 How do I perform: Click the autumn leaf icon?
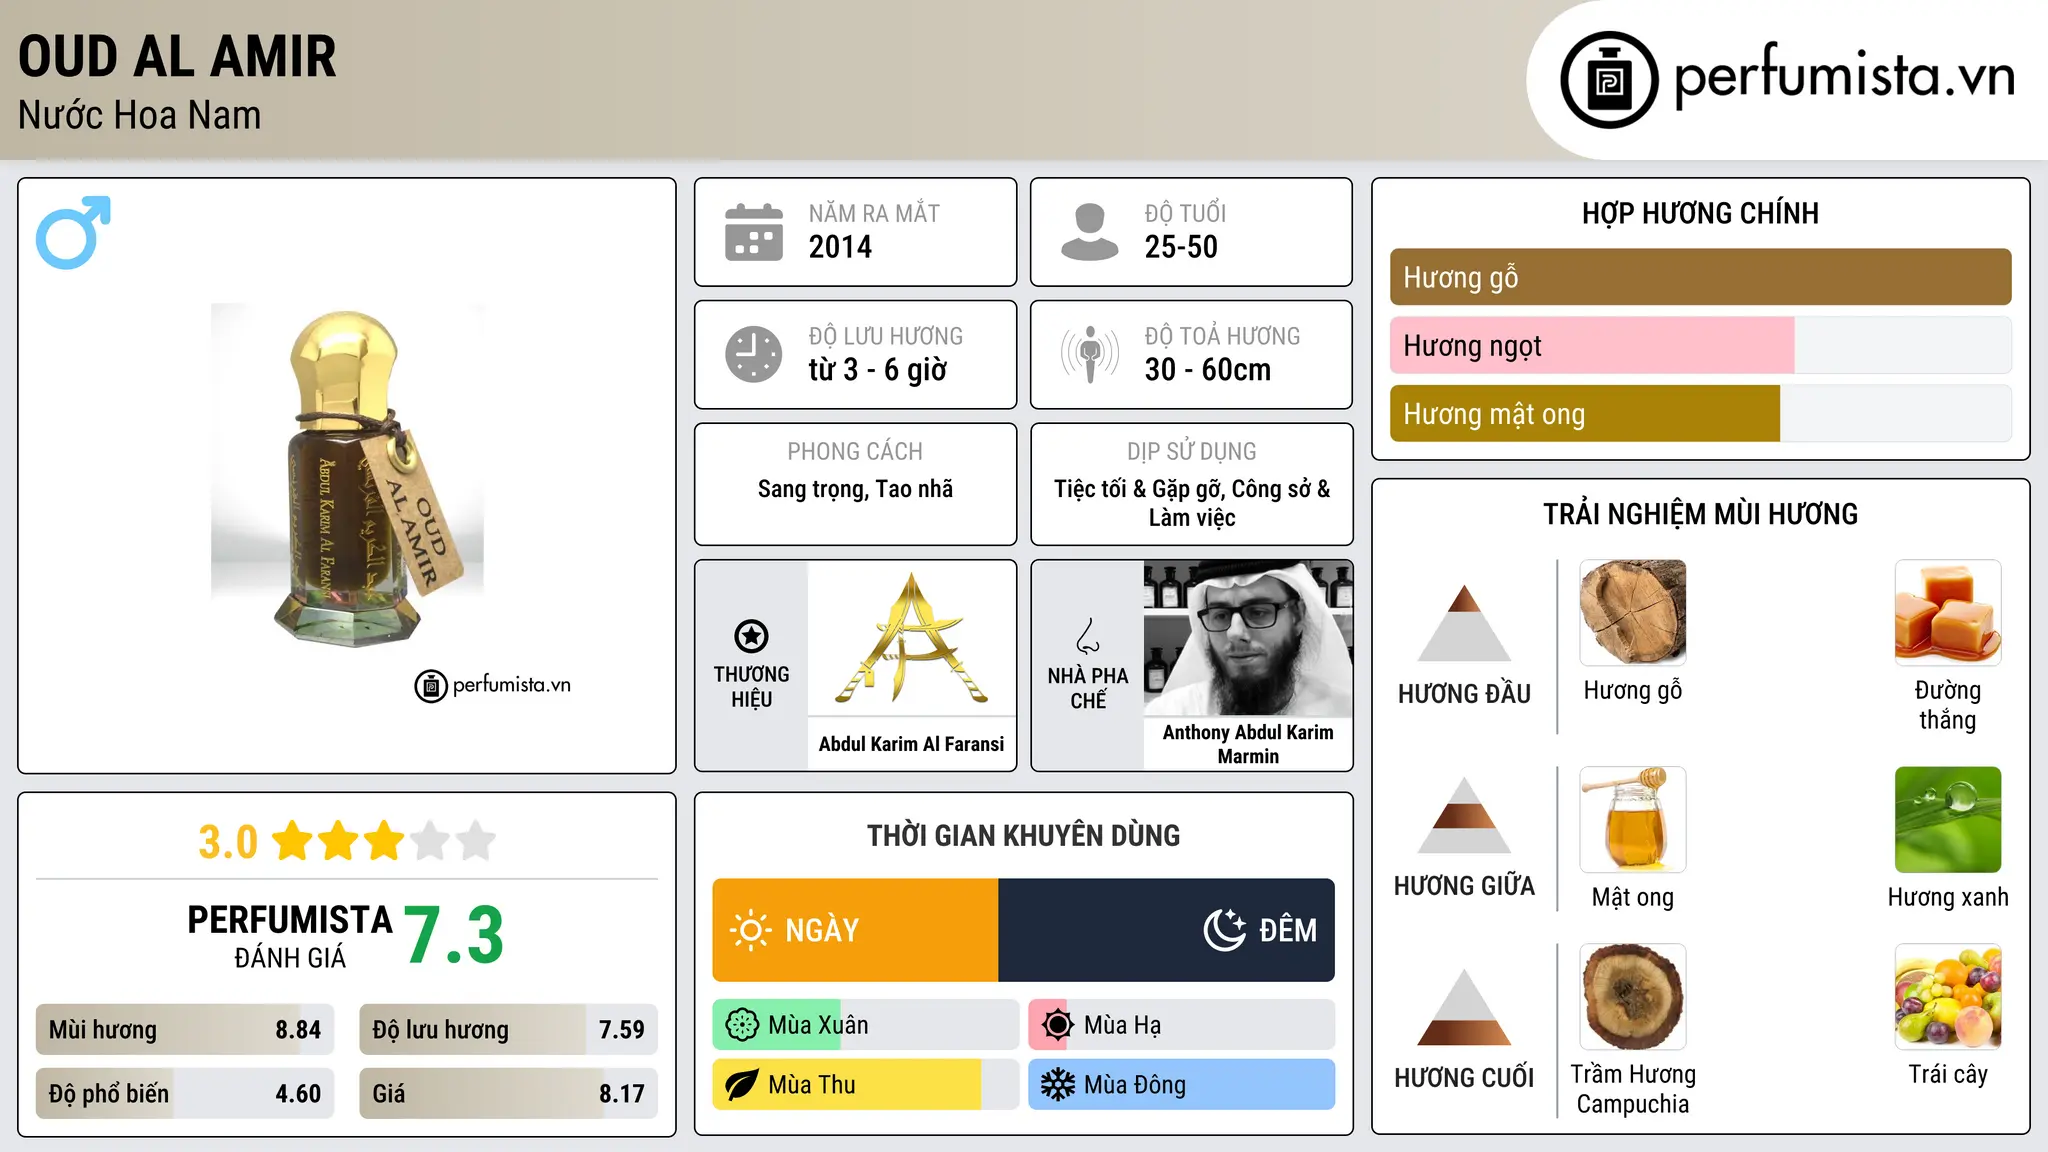tap(742, 1085)
